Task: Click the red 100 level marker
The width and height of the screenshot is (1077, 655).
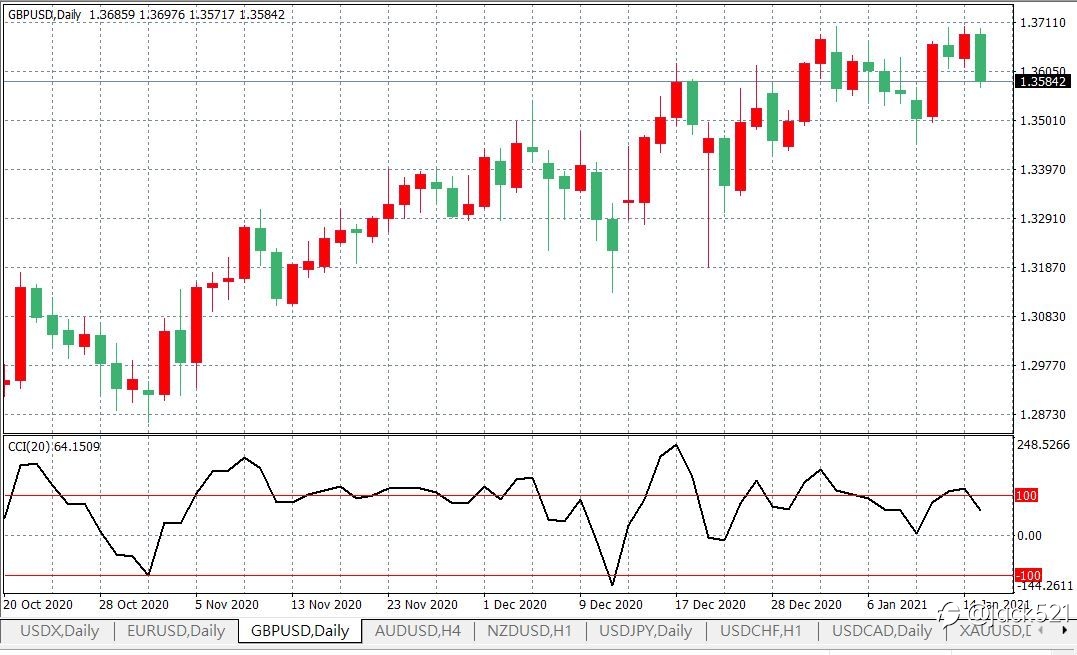Action: tap(1026, 495)
